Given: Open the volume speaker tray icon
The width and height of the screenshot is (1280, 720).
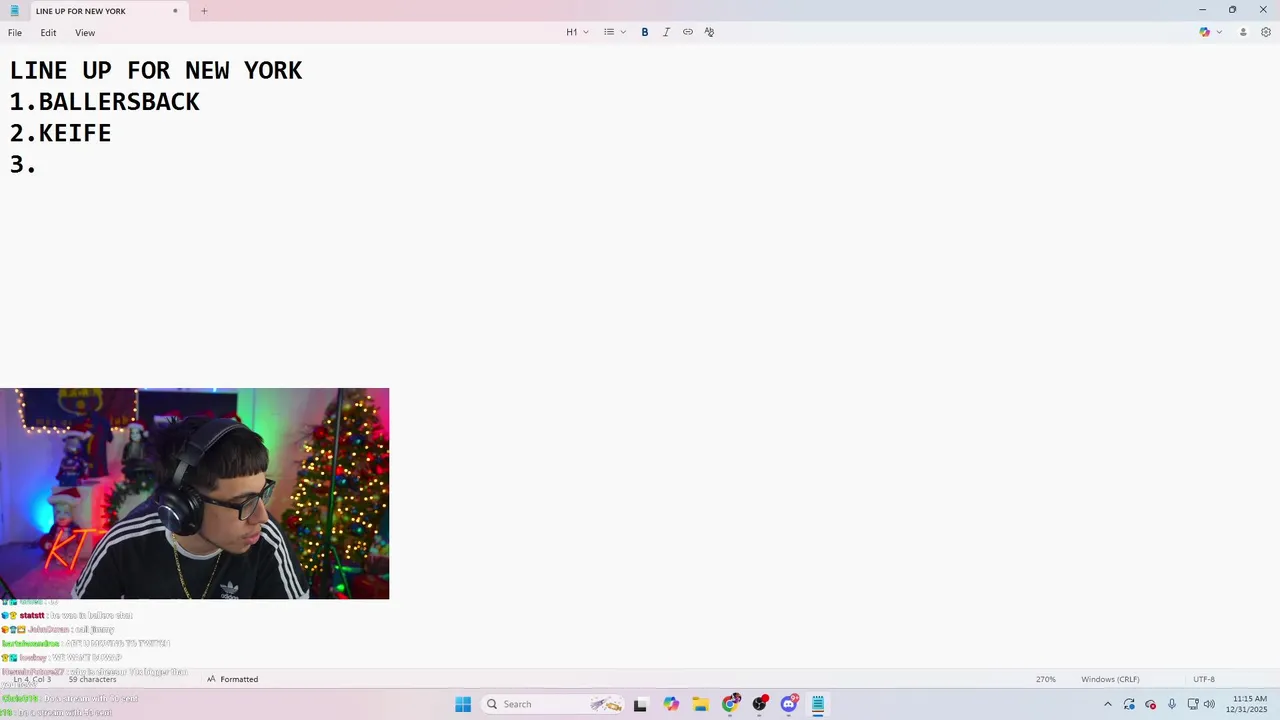Looking at the screenshot, I should click(x=1209, y=704).
